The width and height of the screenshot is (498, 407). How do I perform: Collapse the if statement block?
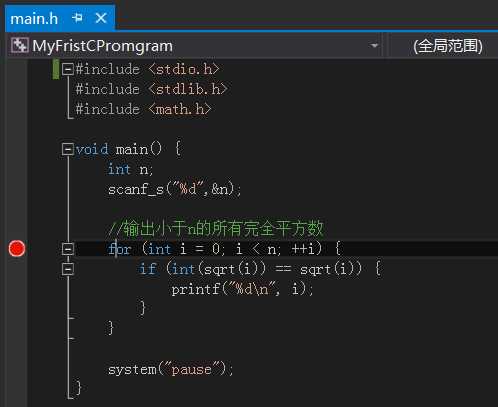click(x=68, y=269)
